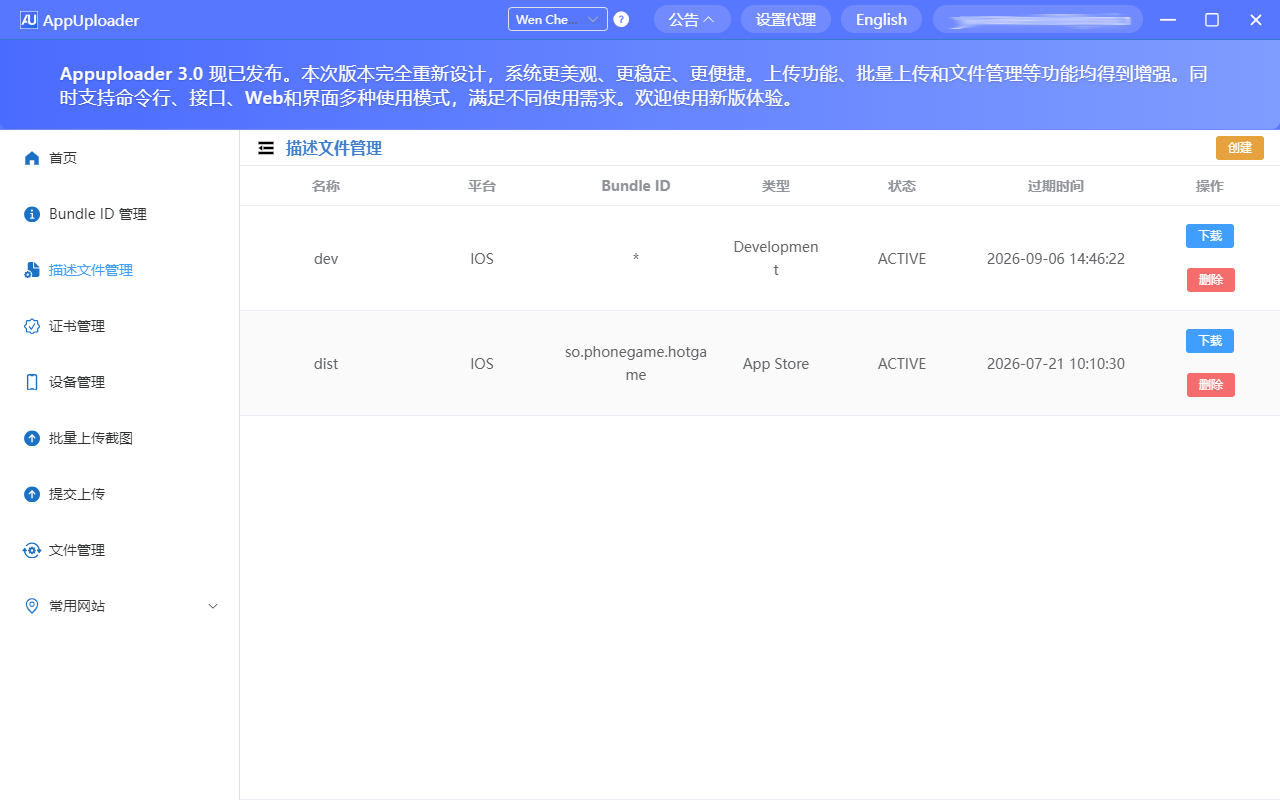
Task: Click the Bundle ID 管理 info icon
Action: pos(31,213)
